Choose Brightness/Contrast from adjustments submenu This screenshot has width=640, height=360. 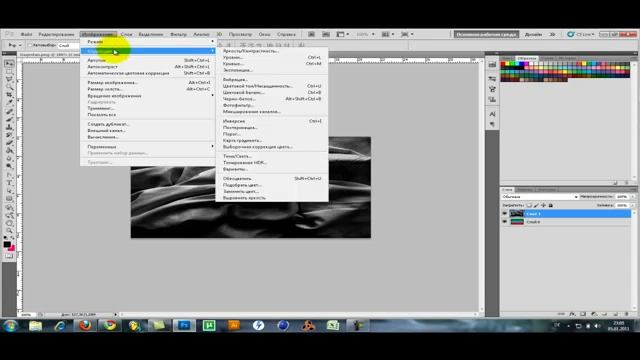[x=272, y=51]
